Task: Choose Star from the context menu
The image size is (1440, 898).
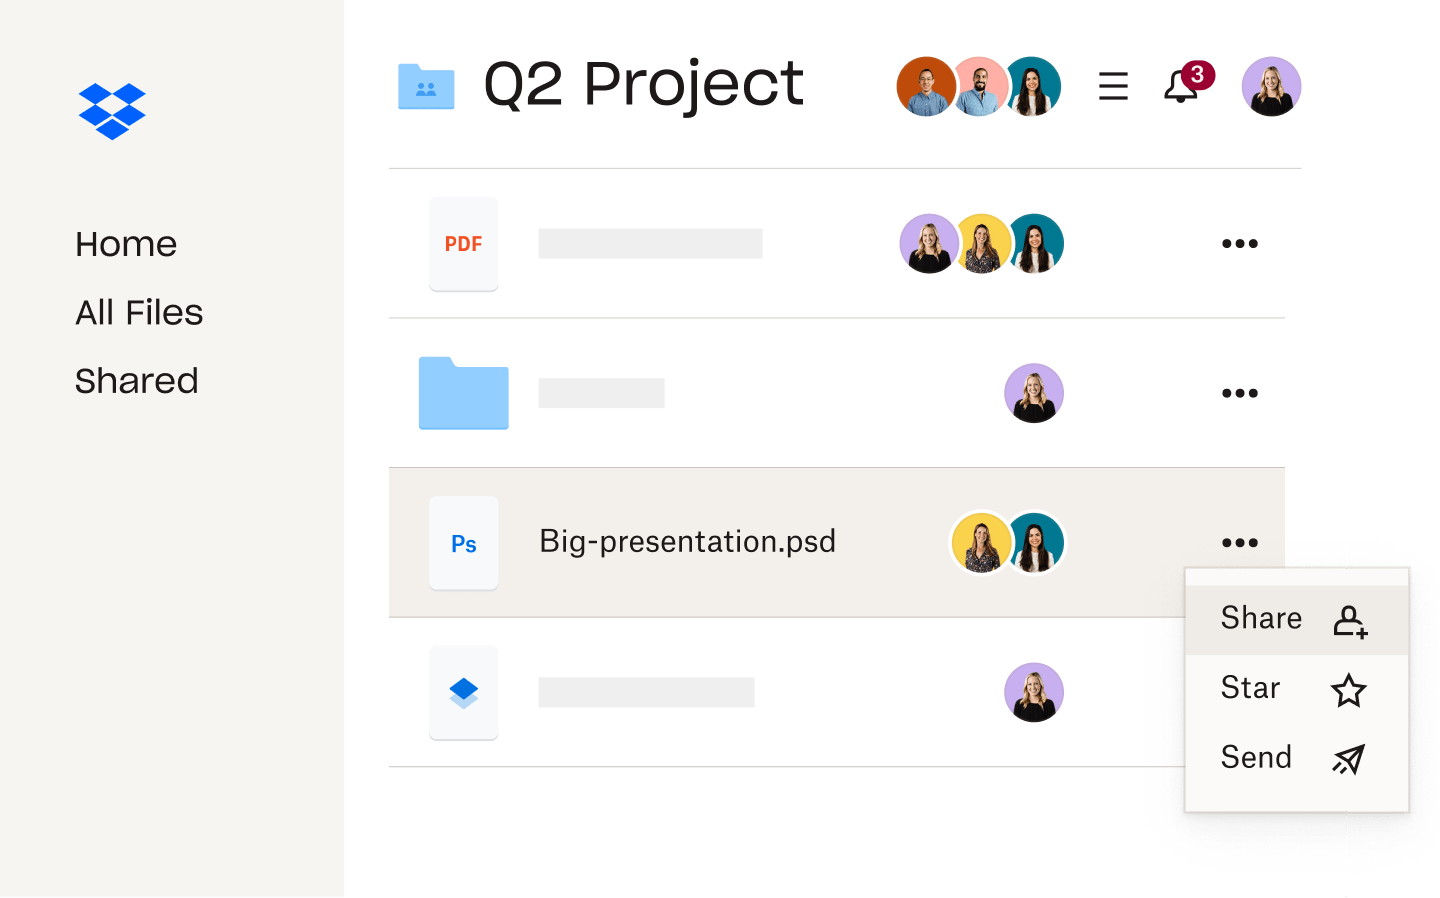Action: [x=1251, y=688]
